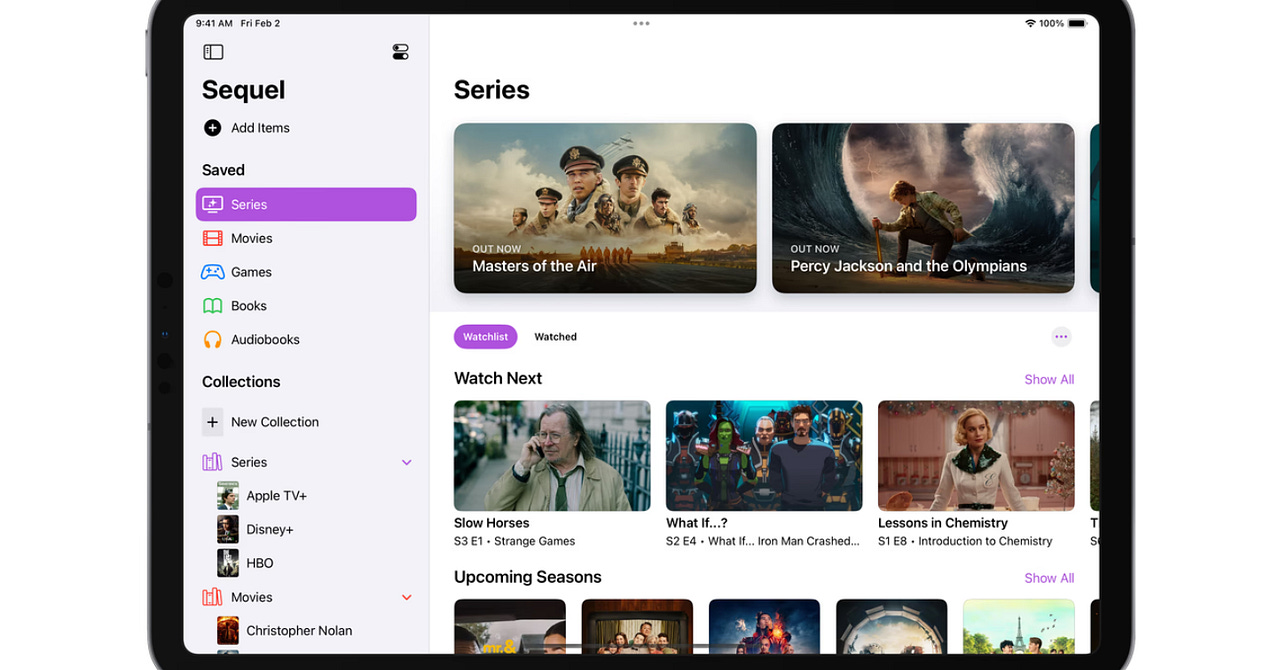Click the New Collection plus icon

tap(212, 422)
